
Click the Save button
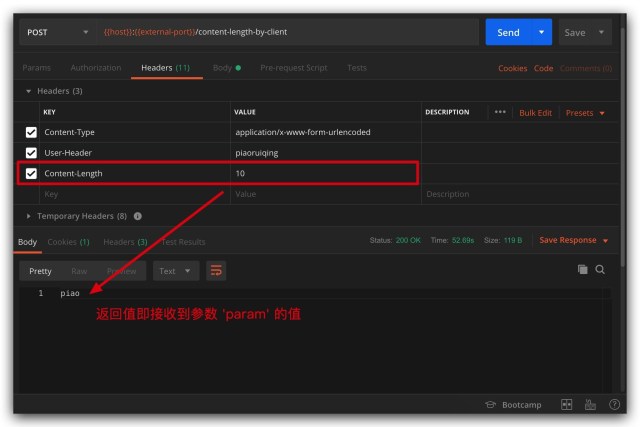click(575, 32)
